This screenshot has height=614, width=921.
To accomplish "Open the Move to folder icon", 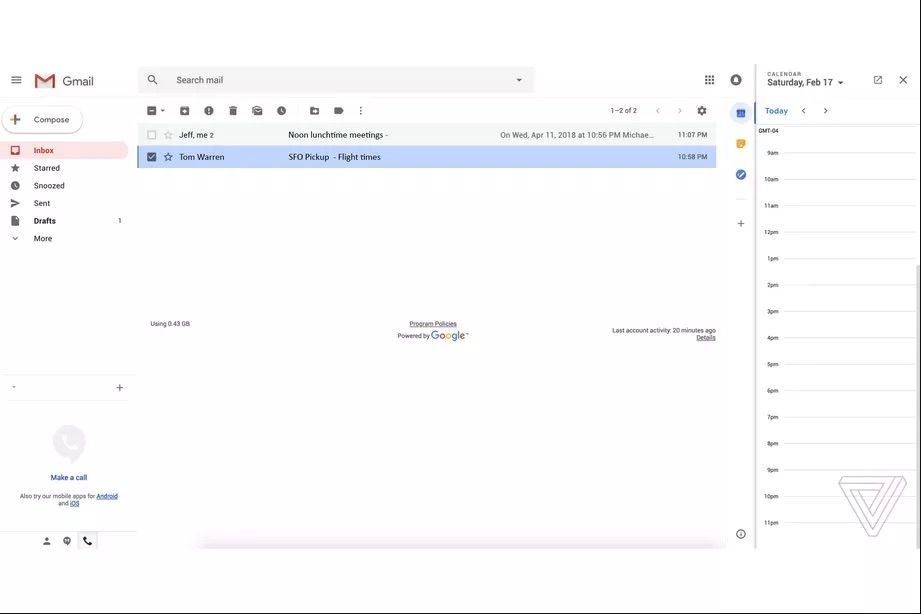I will [314, 111].
